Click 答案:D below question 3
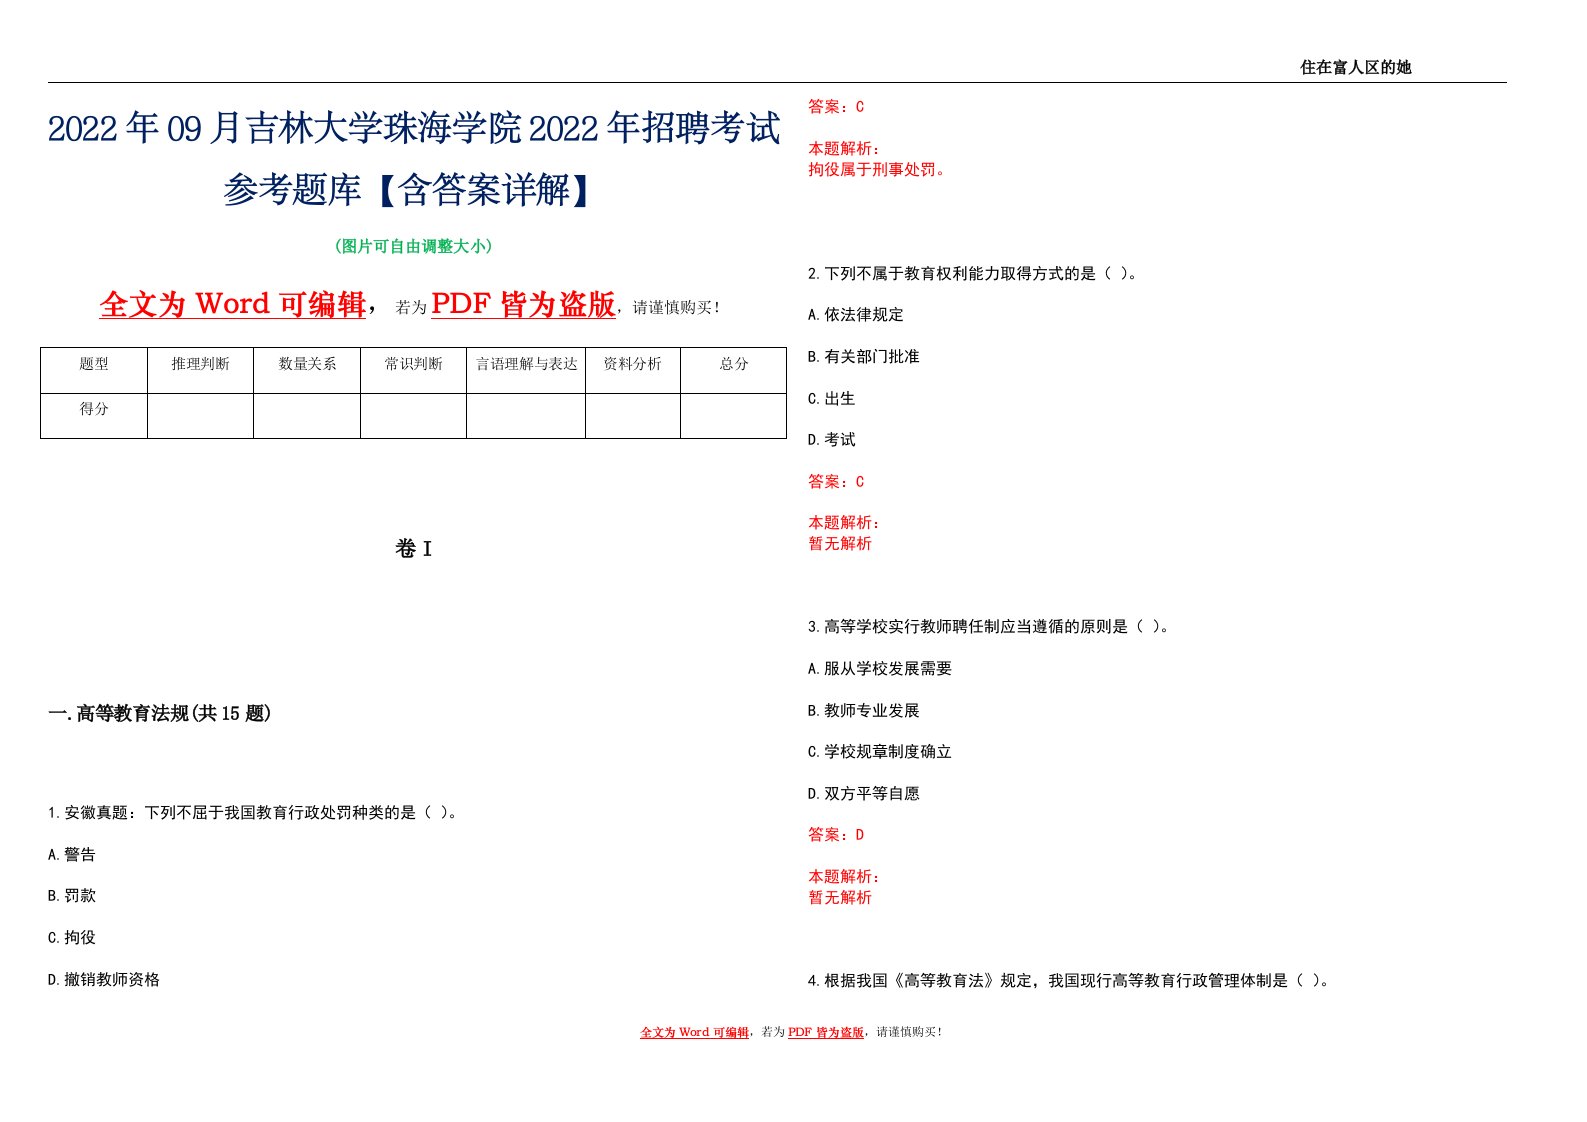Image resolution: width=1587 pixels, height=1122 pixels. (836, 834)
